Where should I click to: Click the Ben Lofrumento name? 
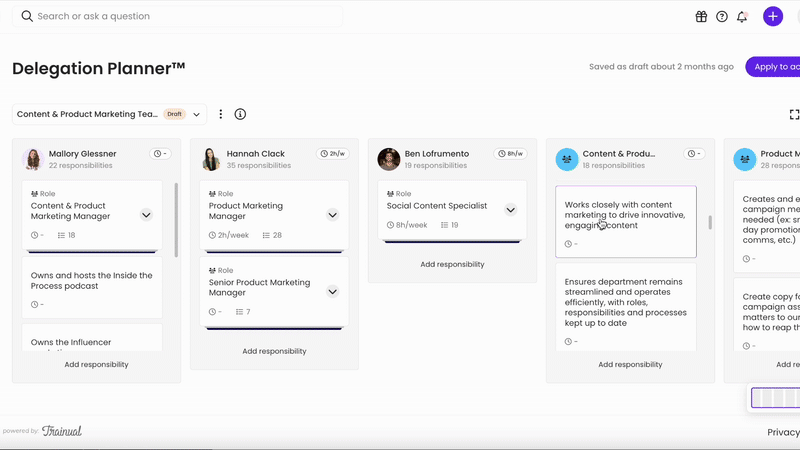click(437, 154)
